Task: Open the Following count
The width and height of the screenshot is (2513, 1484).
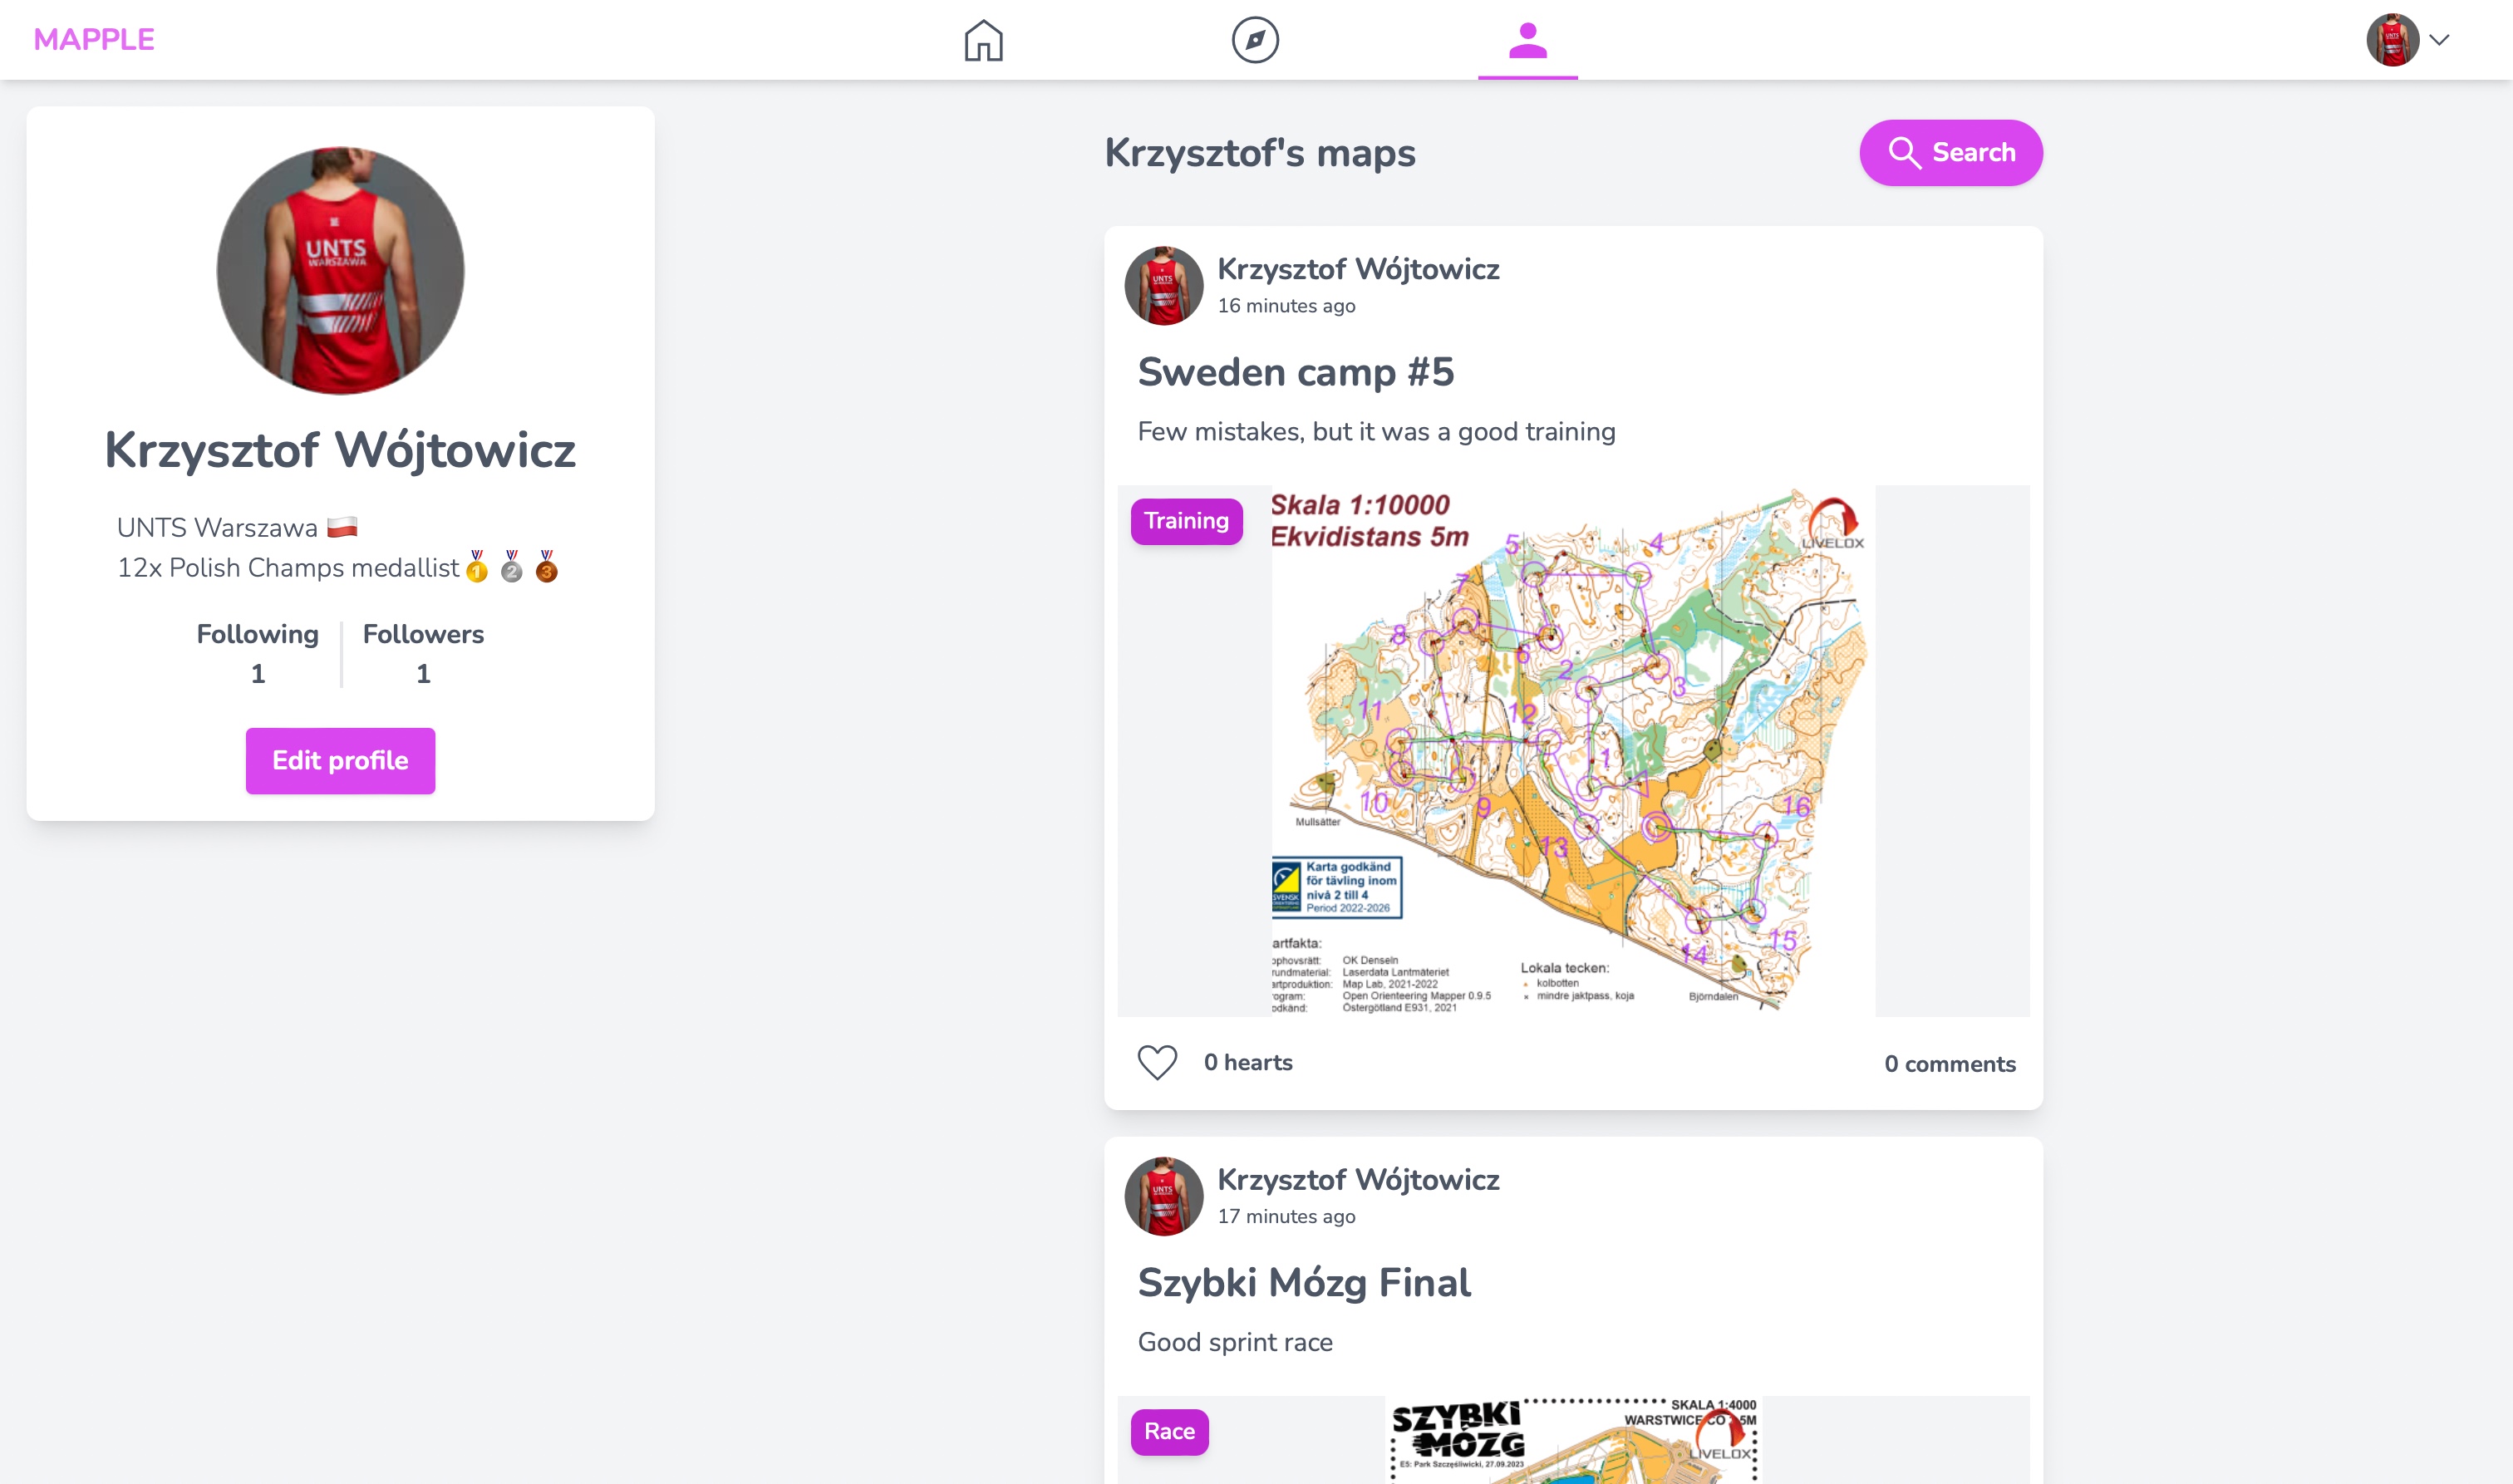Action: [x=258, y=654]
